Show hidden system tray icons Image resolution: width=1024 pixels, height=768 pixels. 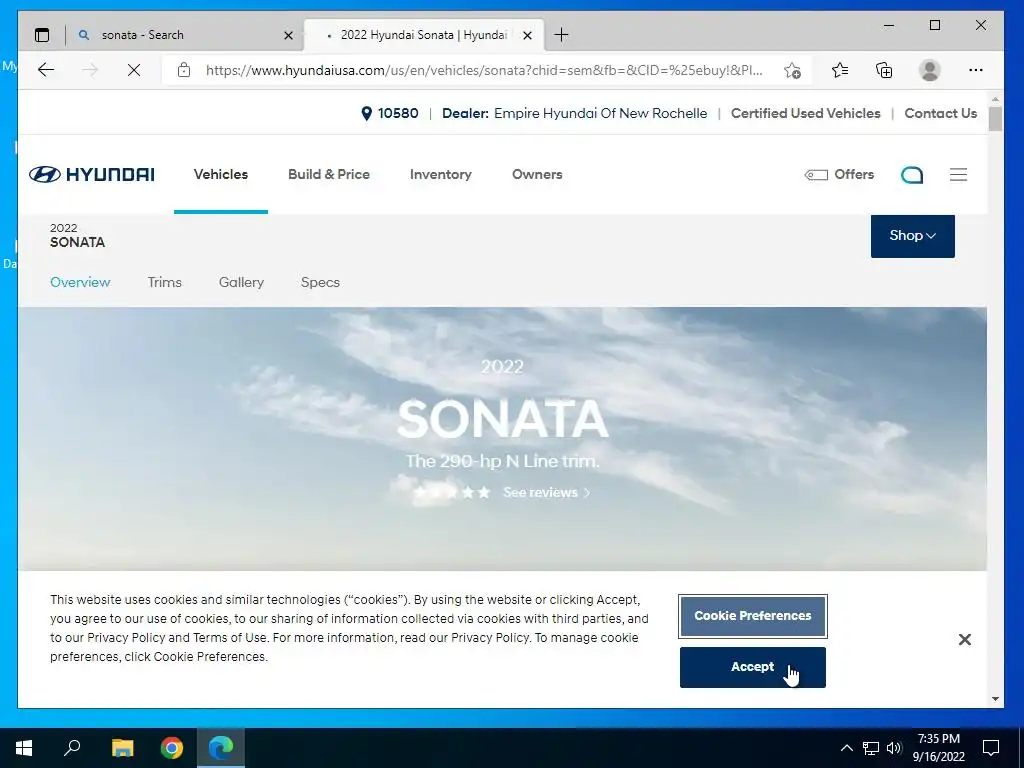tap(846, 748)
